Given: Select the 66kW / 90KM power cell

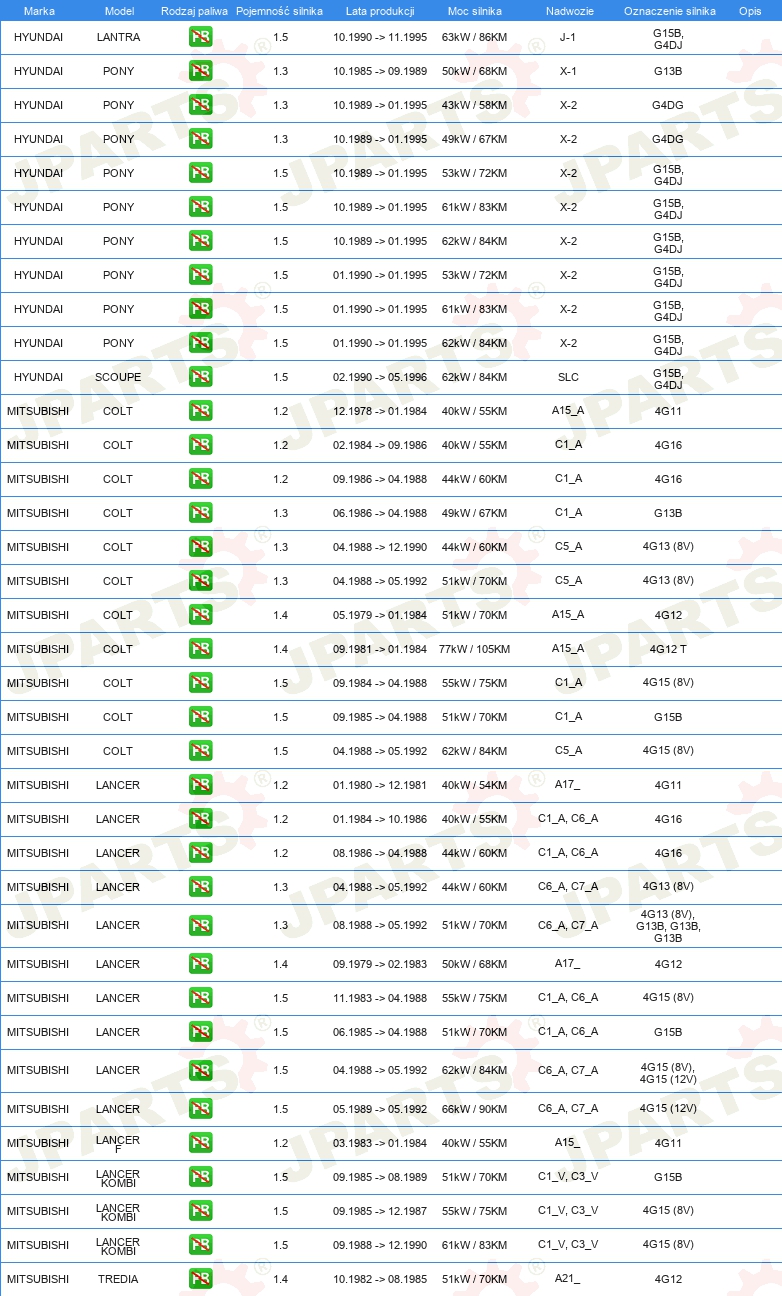Looking at the screenshot, I should point(474,1110).
